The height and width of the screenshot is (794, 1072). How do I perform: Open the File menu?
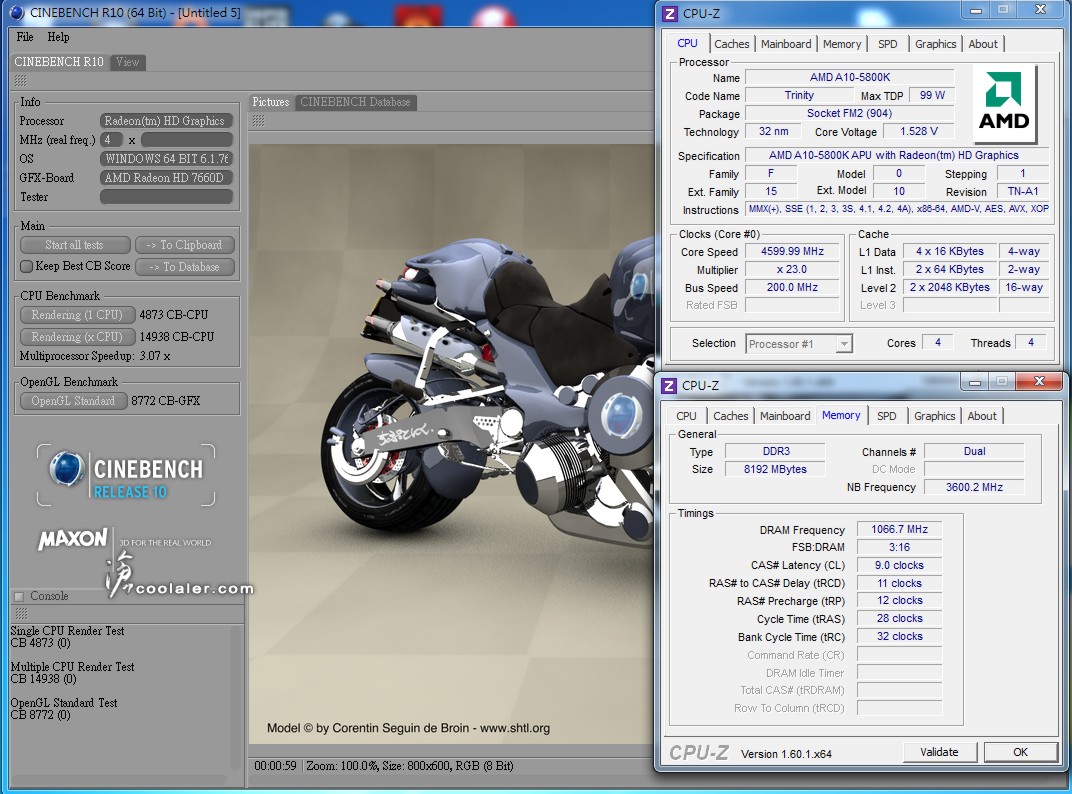25,37
